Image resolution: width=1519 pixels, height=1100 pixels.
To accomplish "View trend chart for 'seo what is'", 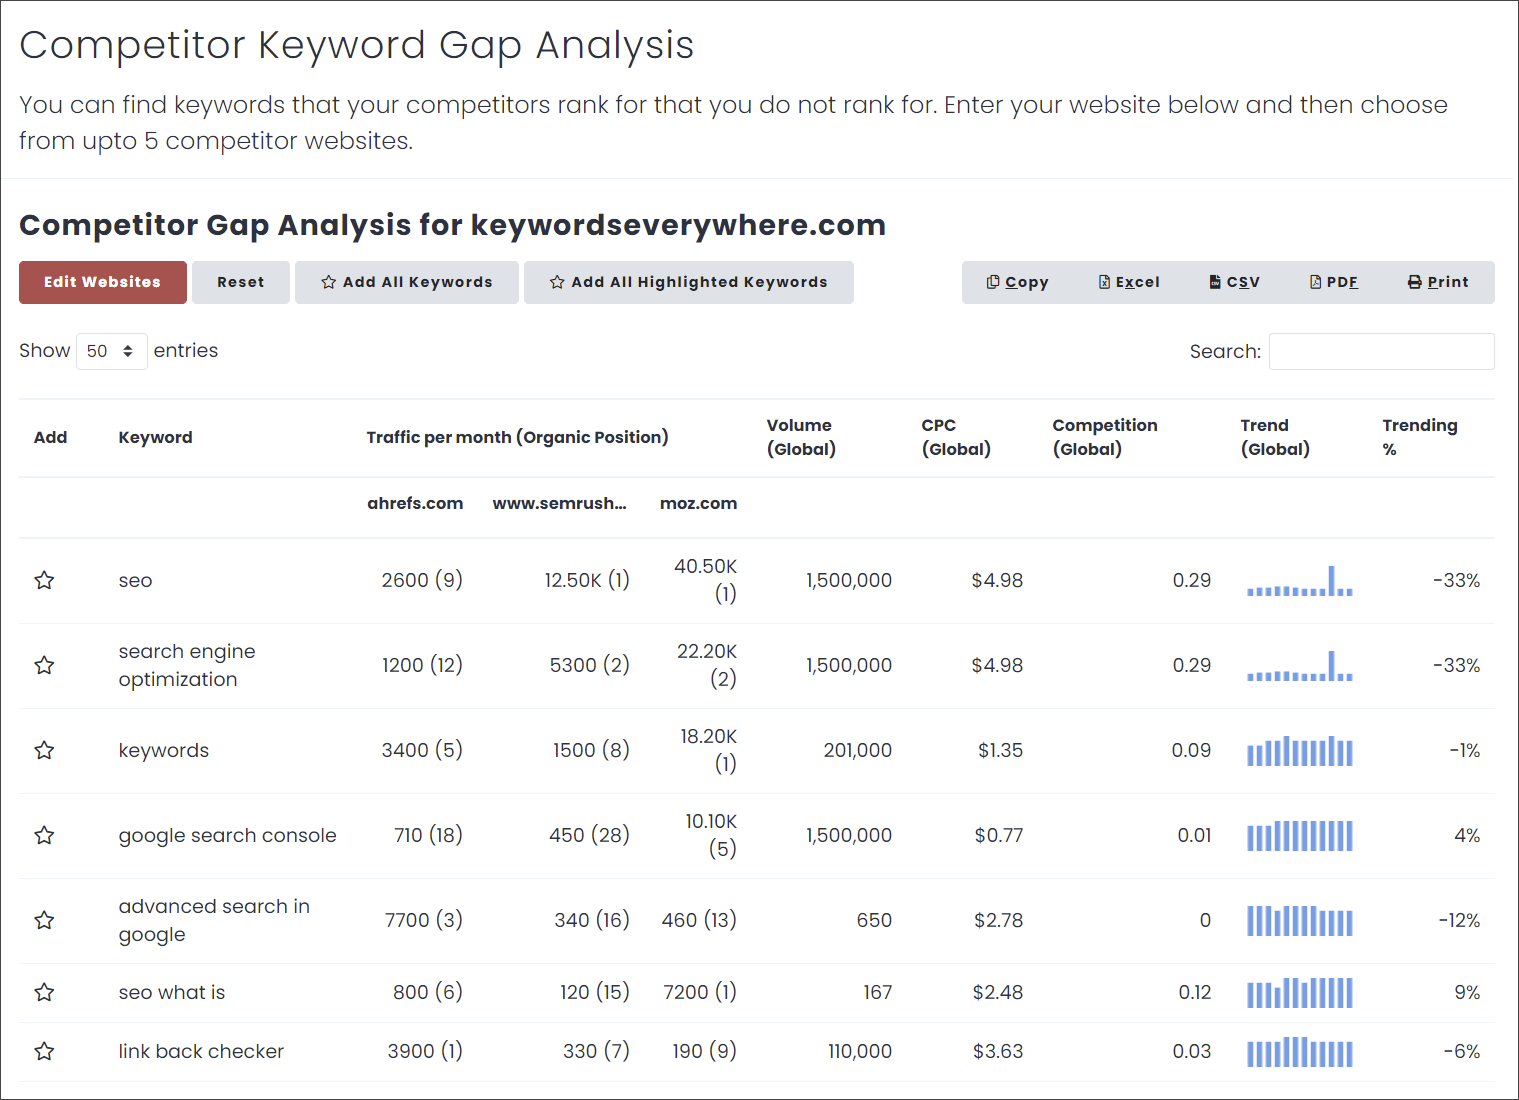I will coord(1300,992).
